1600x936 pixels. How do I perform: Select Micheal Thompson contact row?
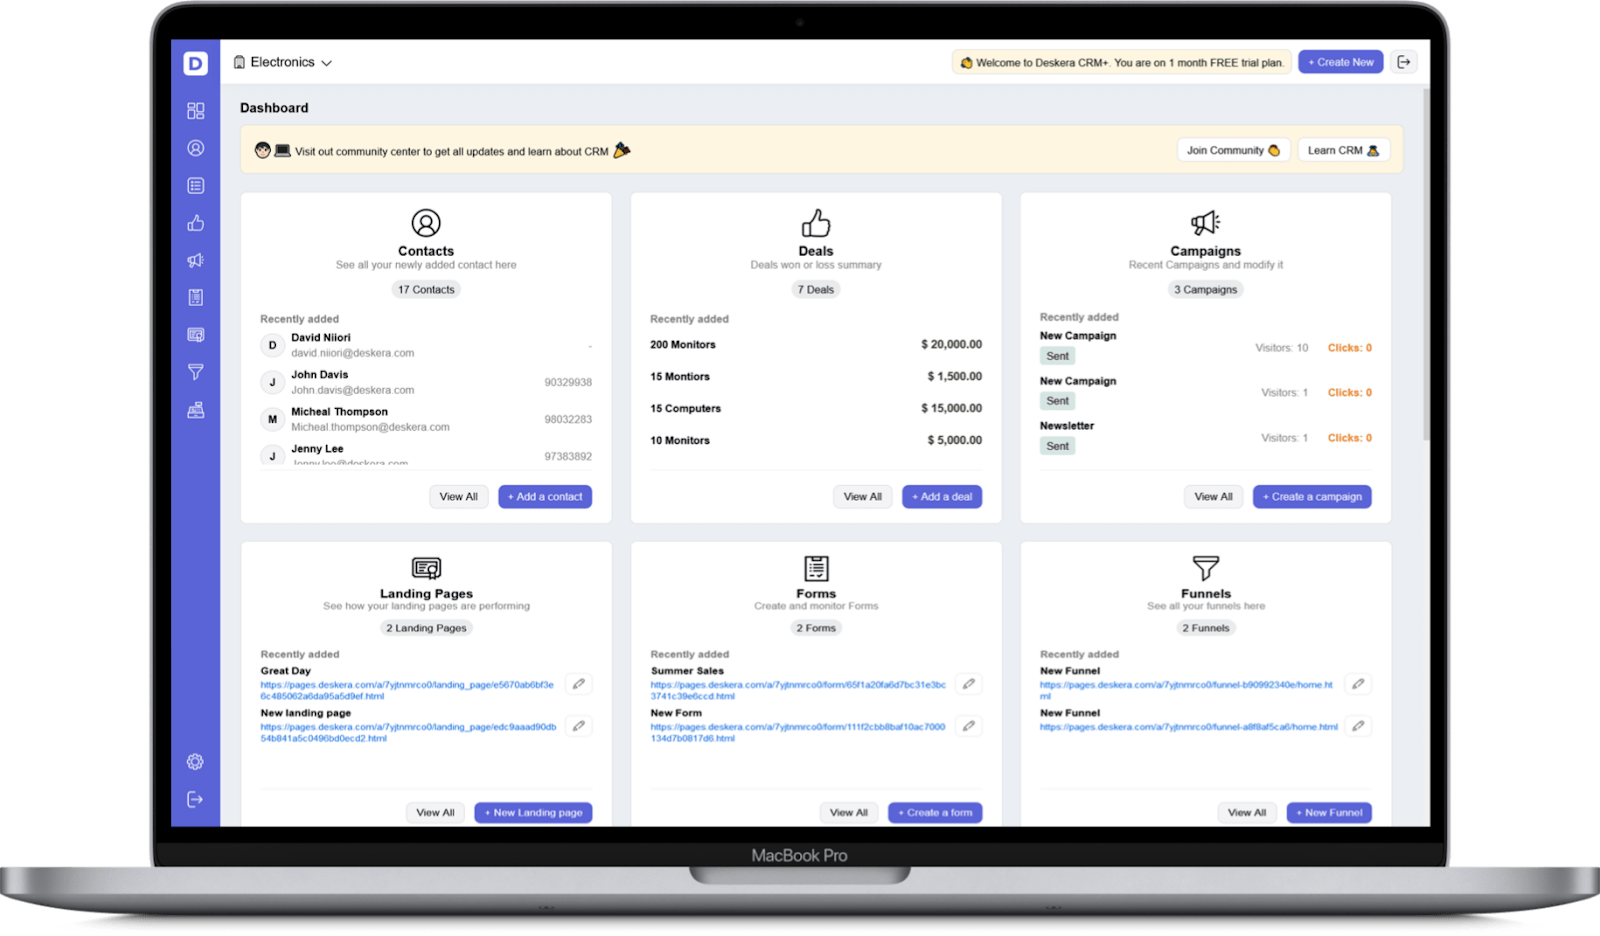click(x=426, y=419)
